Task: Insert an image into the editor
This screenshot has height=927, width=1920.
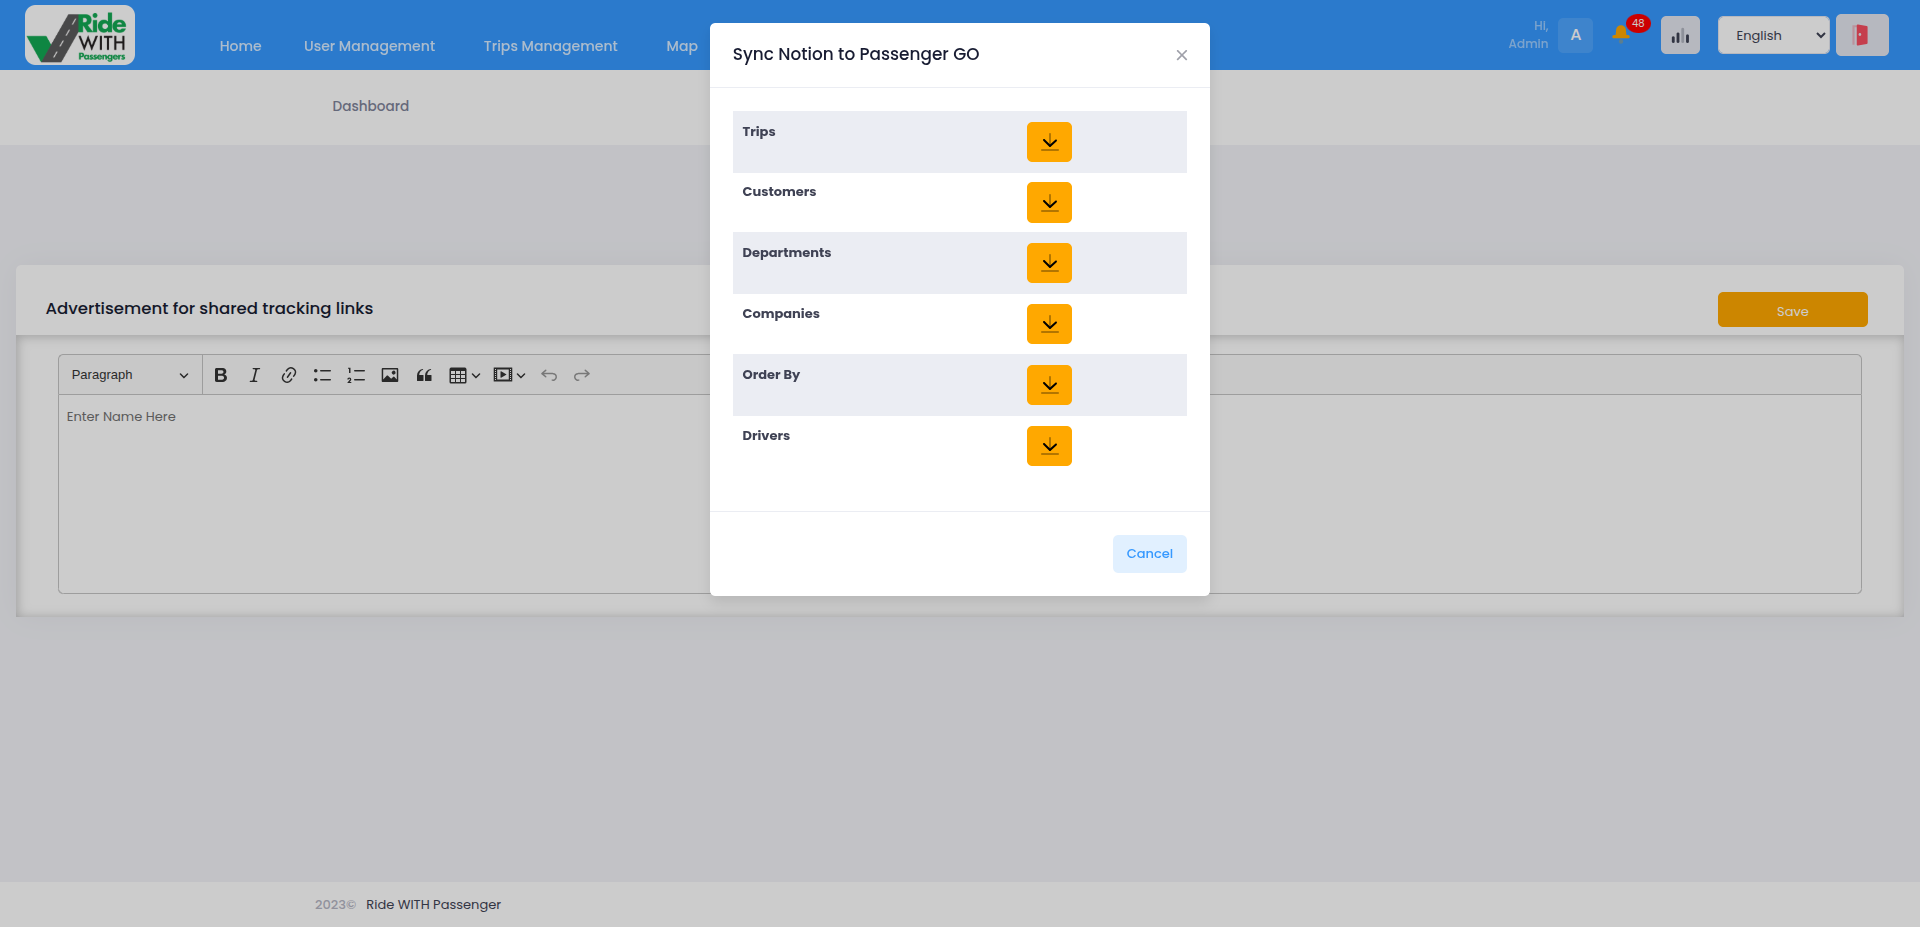Action: (390, 375)
